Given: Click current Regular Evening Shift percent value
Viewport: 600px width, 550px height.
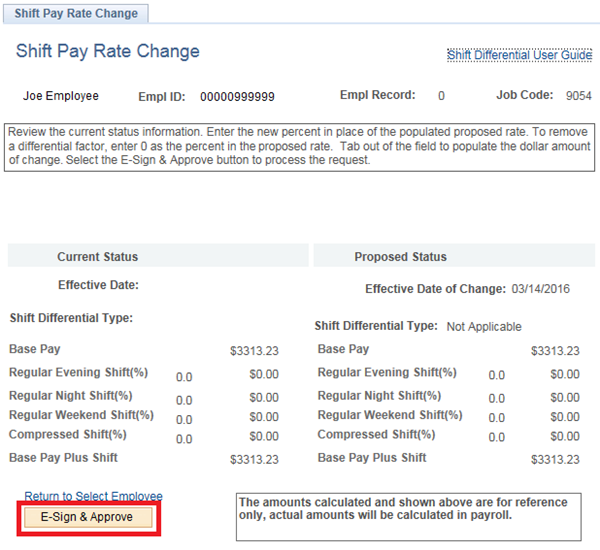Looking at the screenshot, I should tap(184, 377).
